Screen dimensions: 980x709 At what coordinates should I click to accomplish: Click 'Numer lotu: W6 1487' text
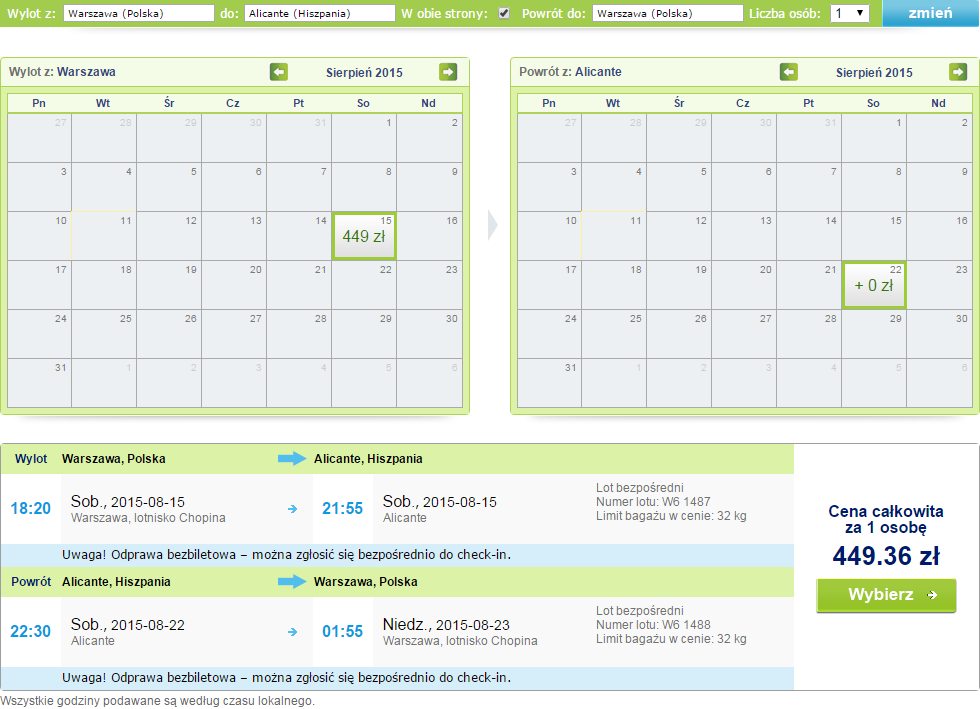pos(653,501)
